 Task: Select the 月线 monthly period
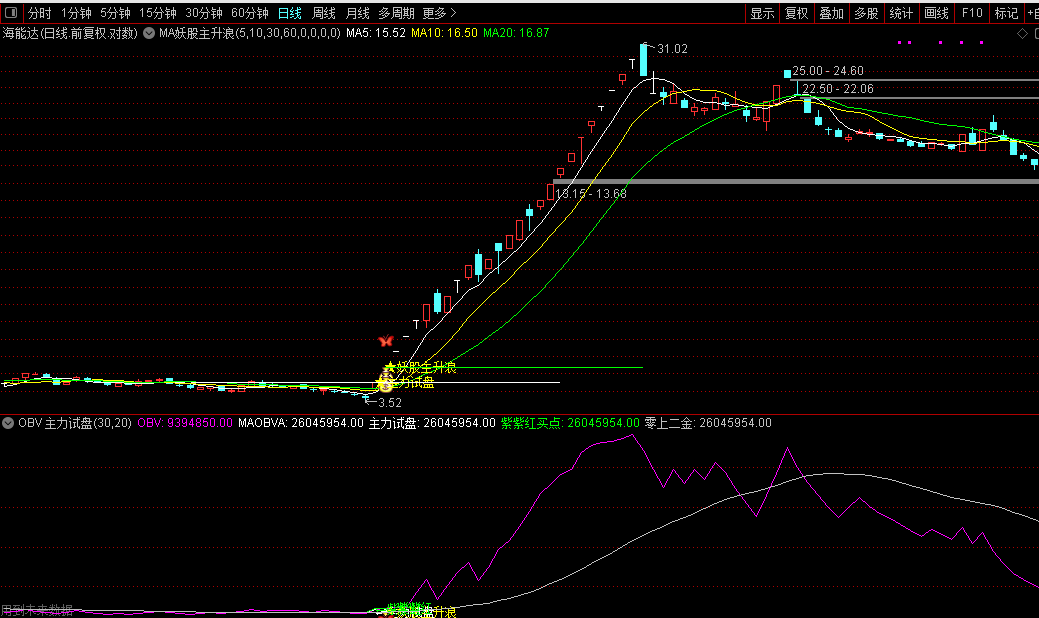click(x=358, y=13)
